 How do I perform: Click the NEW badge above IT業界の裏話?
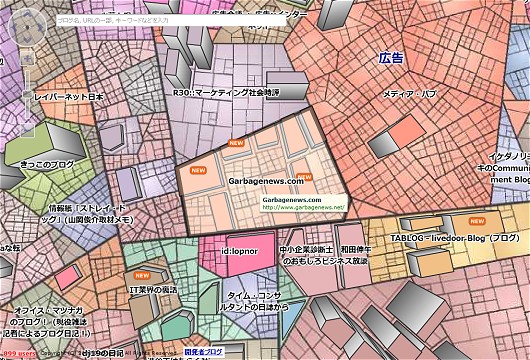pyautogui.click(x=142, y=275)
